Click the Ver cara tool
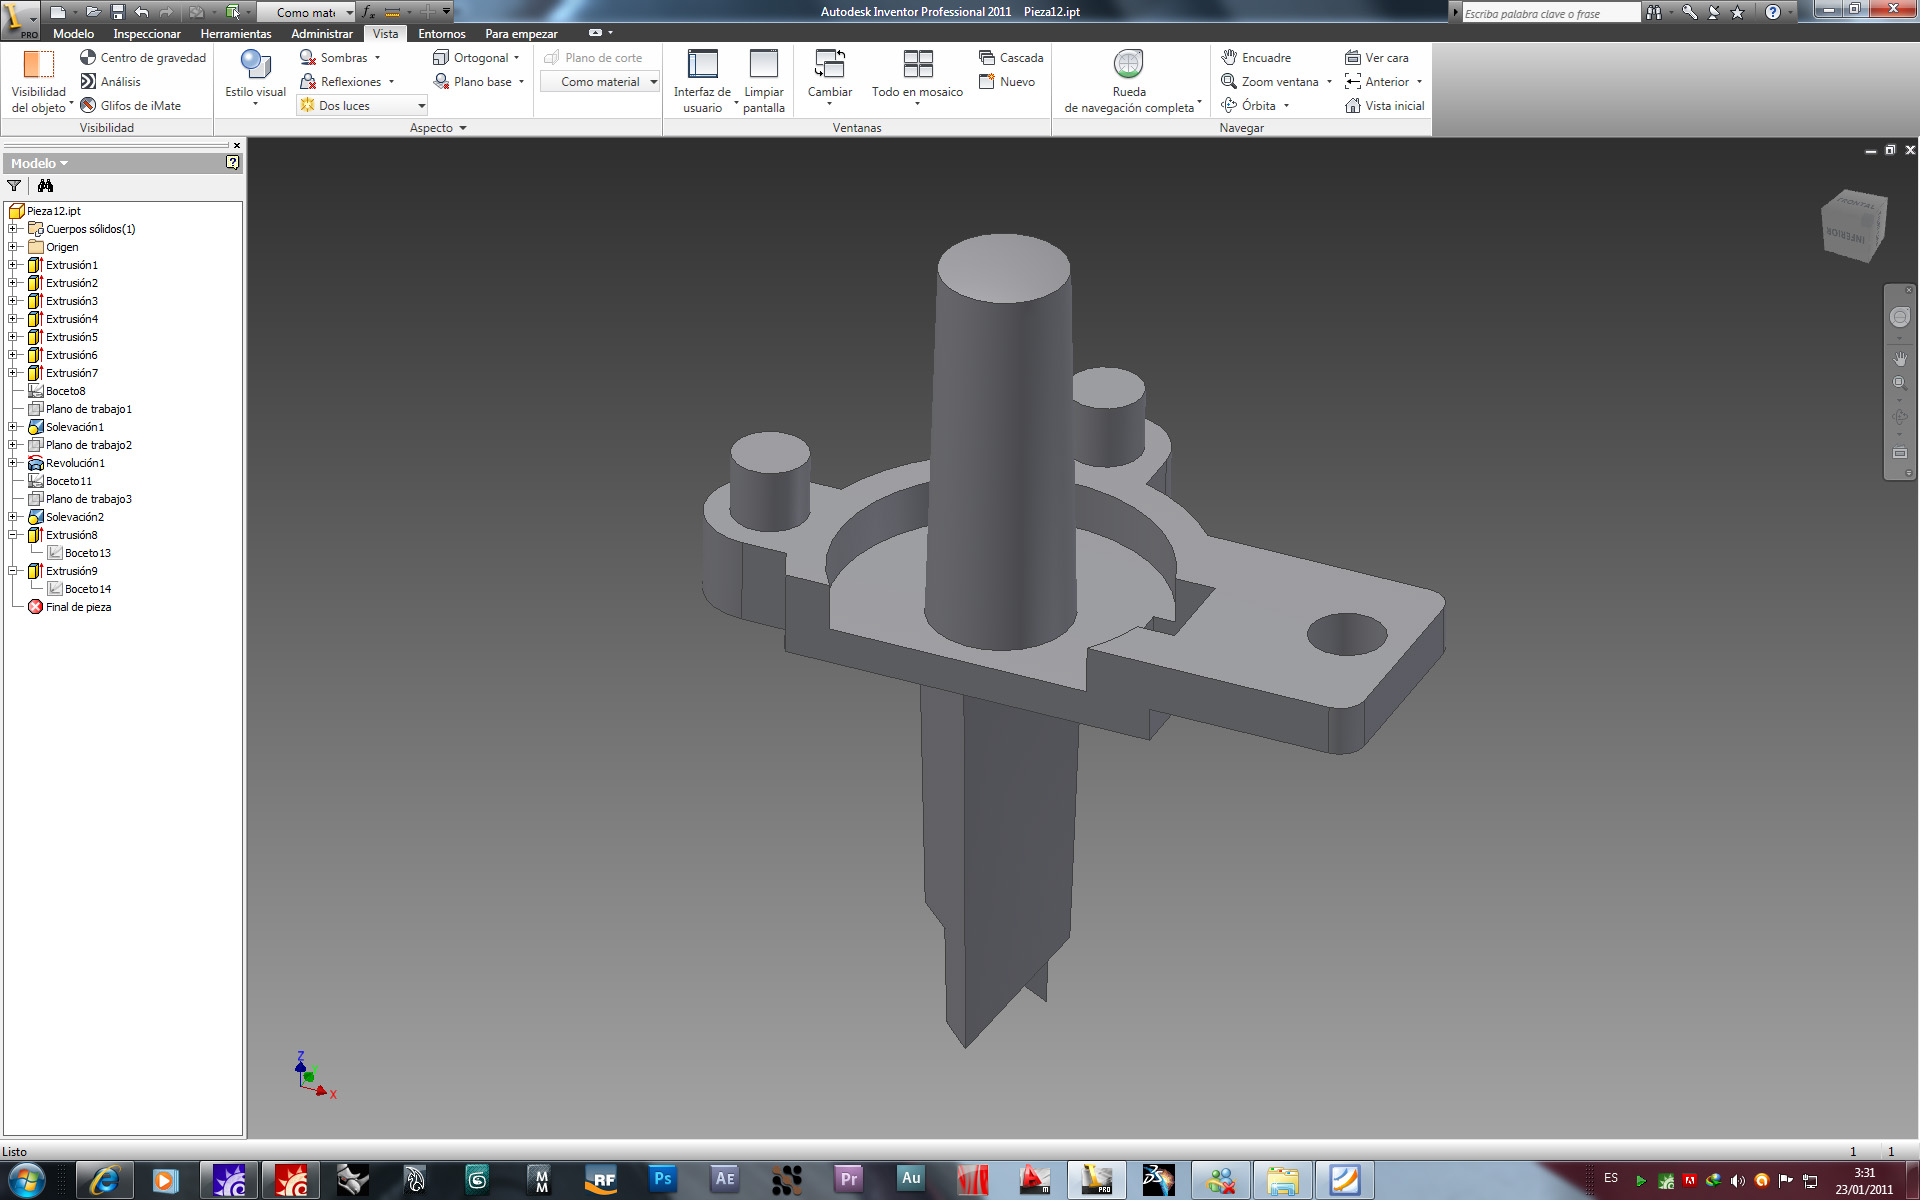This screenshot has width=1920, height=1200. pyautogui.click(x=1377, y=58)
